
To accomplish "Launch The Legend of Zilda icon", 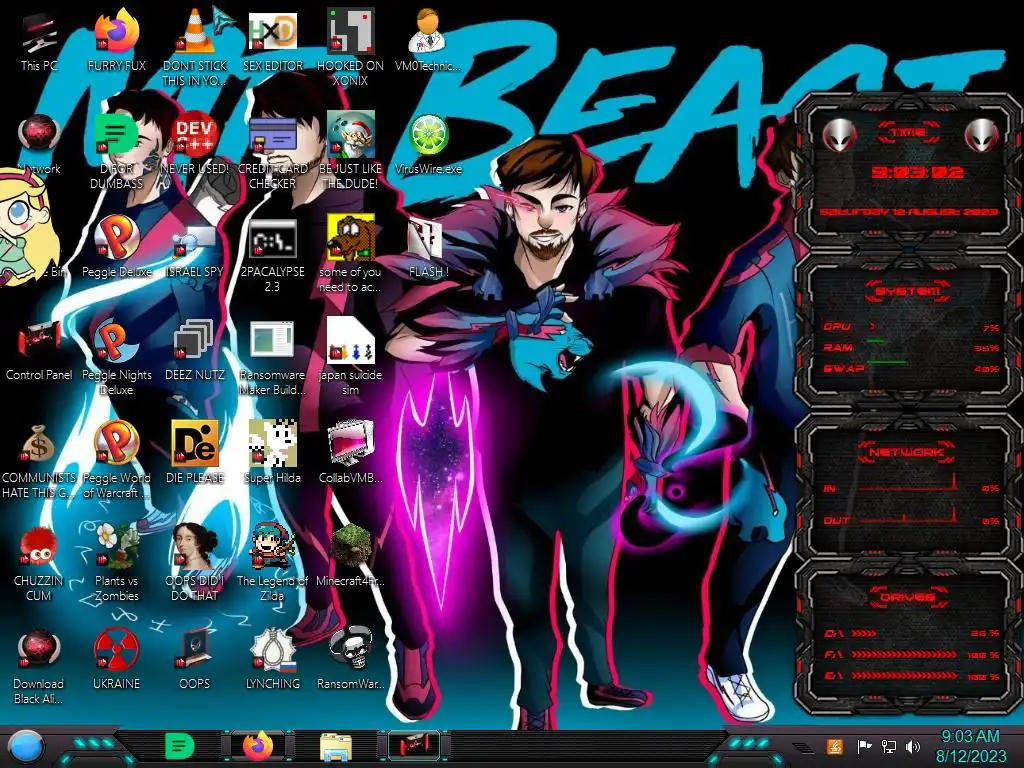I will point(272,547).
